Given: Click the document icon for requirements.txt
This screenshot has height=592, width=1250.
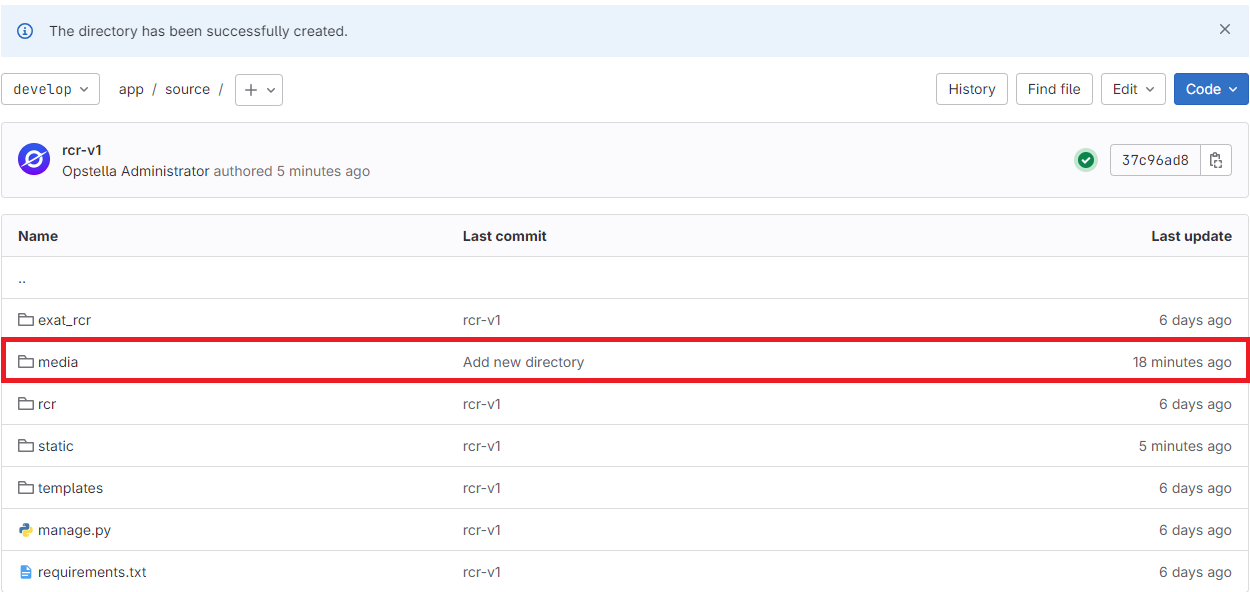Looking at the screenshot, I should (26, 572).
